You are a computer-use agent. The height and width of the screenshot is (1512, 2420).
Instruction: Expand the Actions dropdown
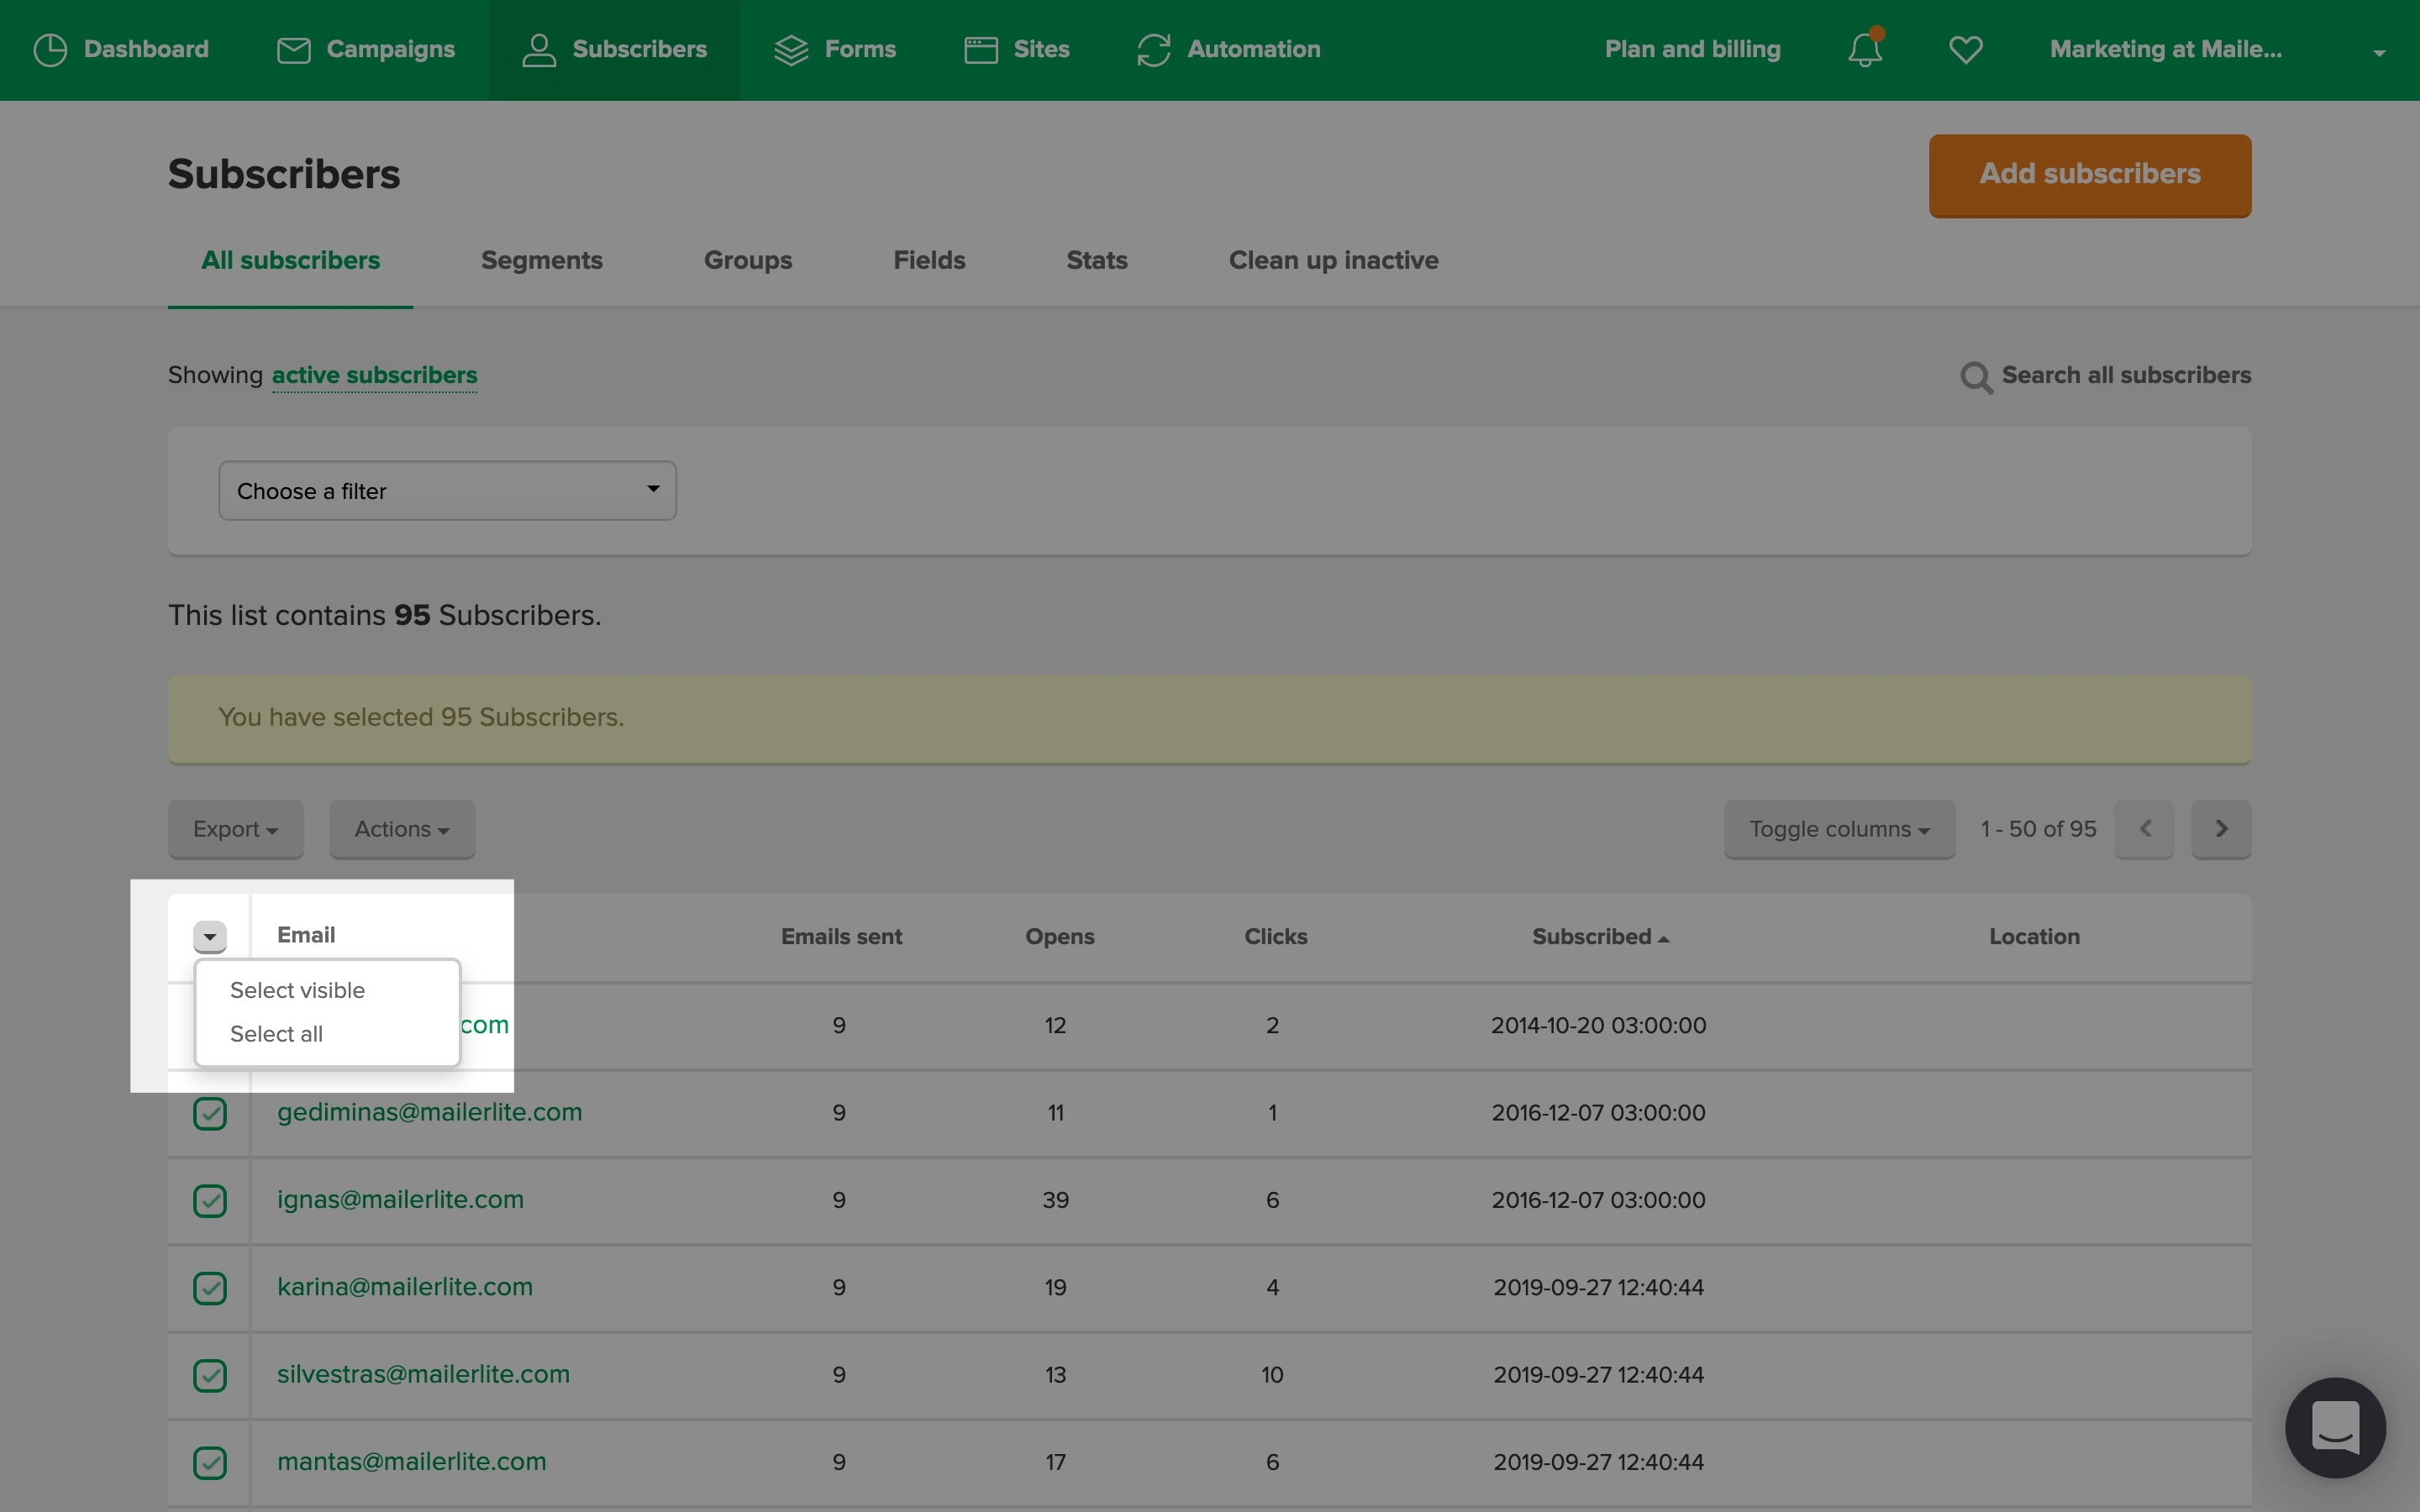click(x=402, y=829)
